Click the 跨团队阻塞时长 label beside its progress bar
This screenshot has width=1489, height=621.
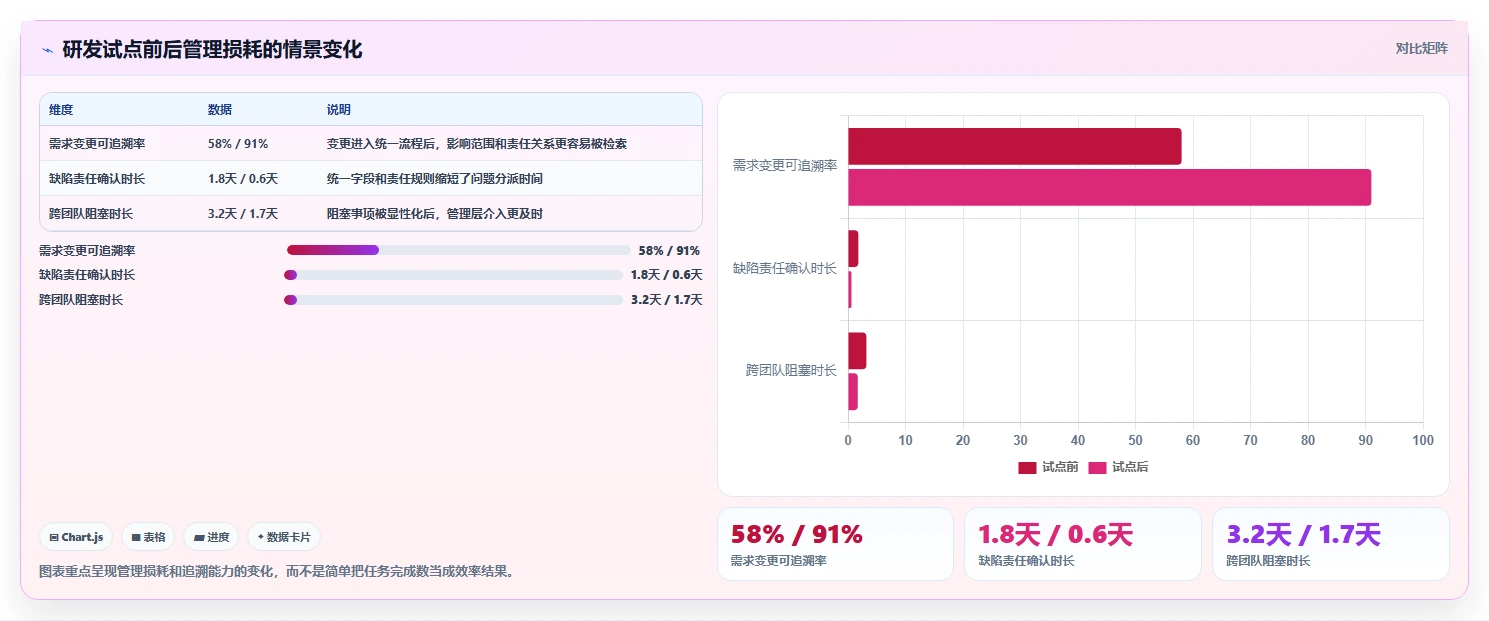pos(81,300)
